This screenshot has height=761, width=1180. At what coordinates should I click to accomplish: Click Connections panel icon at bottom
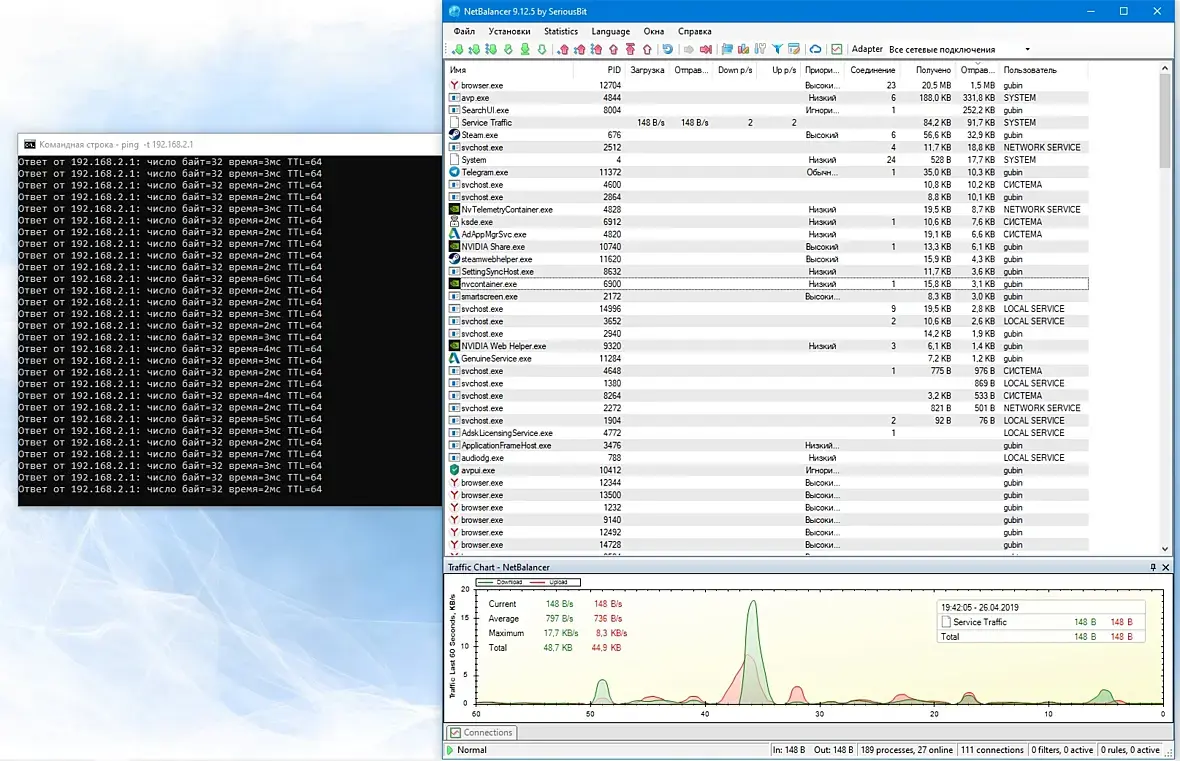(455, 732)
